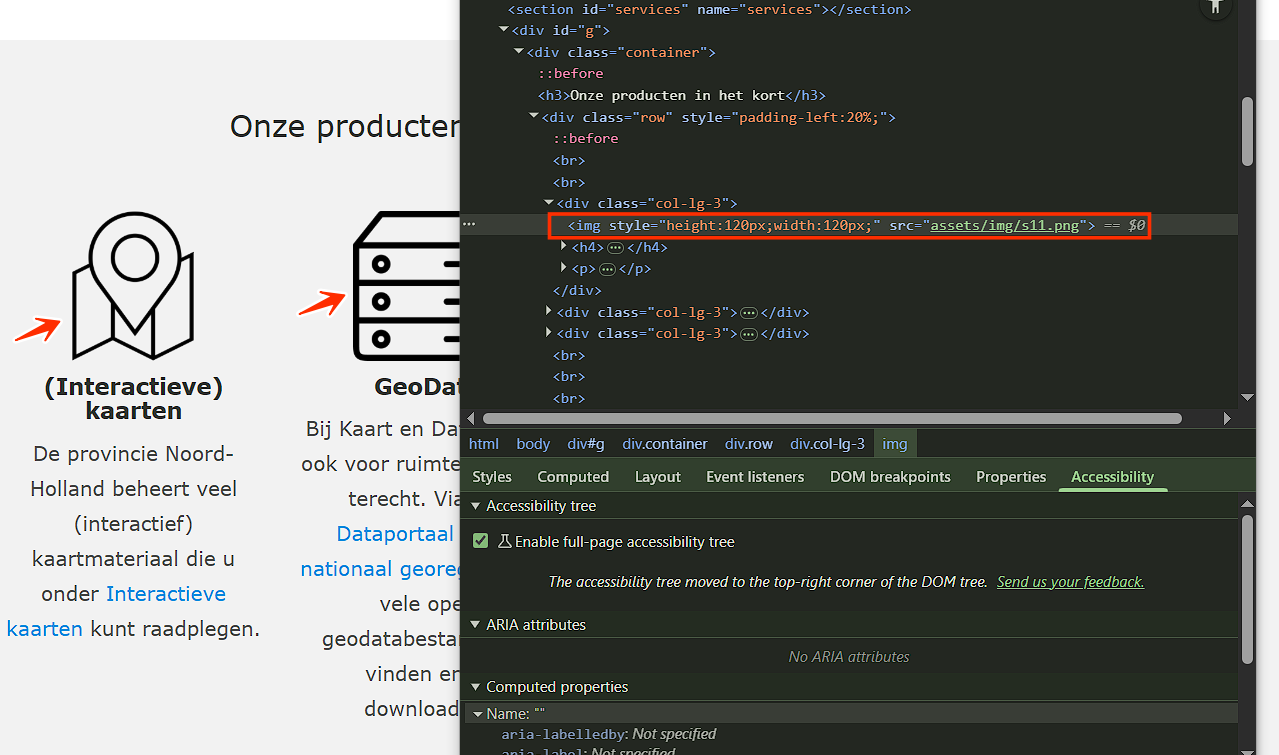Open the Computed tab
Screen dimensions: 1279x755
tap(573, 477)
